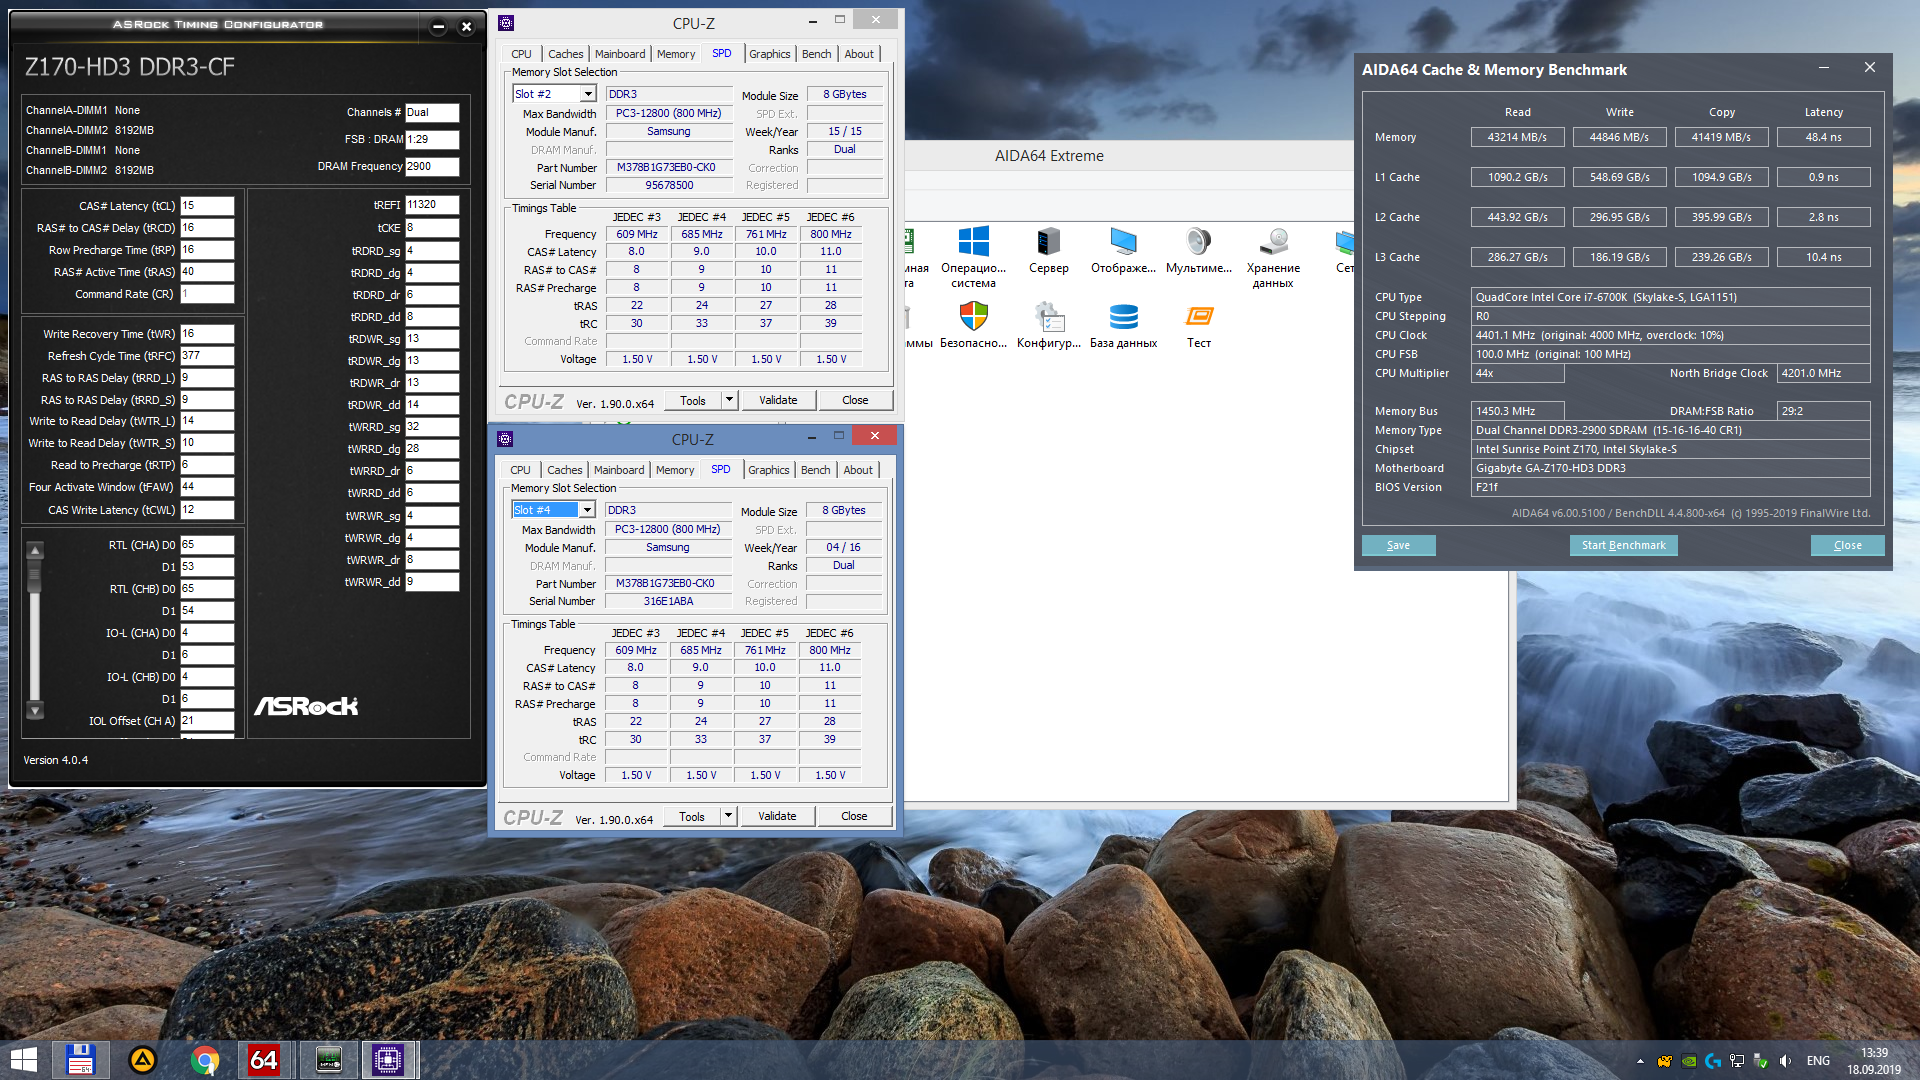Open the Display (Отображение) monitor icon
1920x1080 pixels.
click(1123, 242)
